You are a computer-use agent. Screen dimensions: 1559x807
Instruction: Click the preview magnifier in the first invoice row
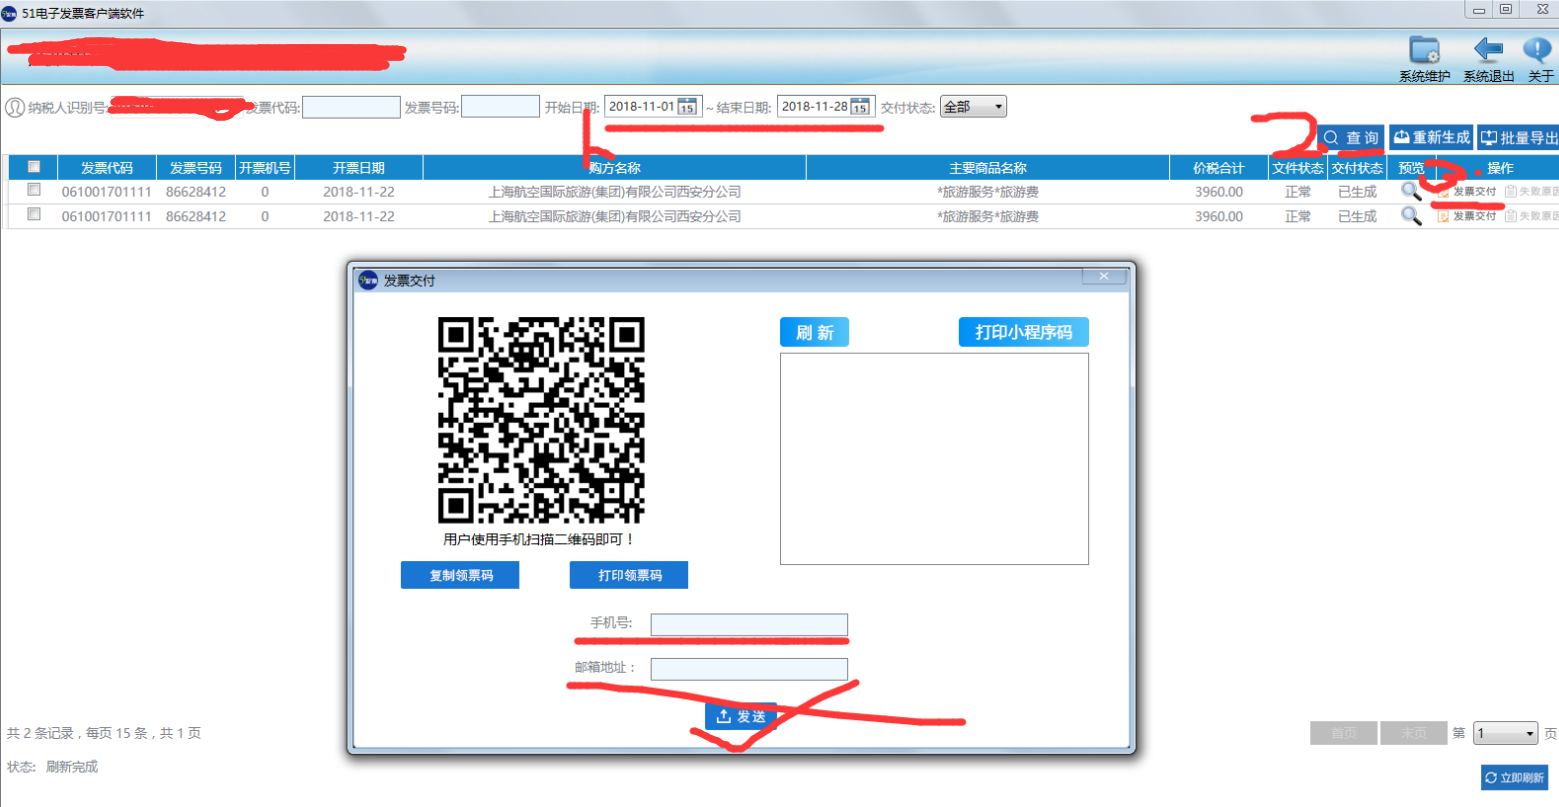[x=1411, y=191]
